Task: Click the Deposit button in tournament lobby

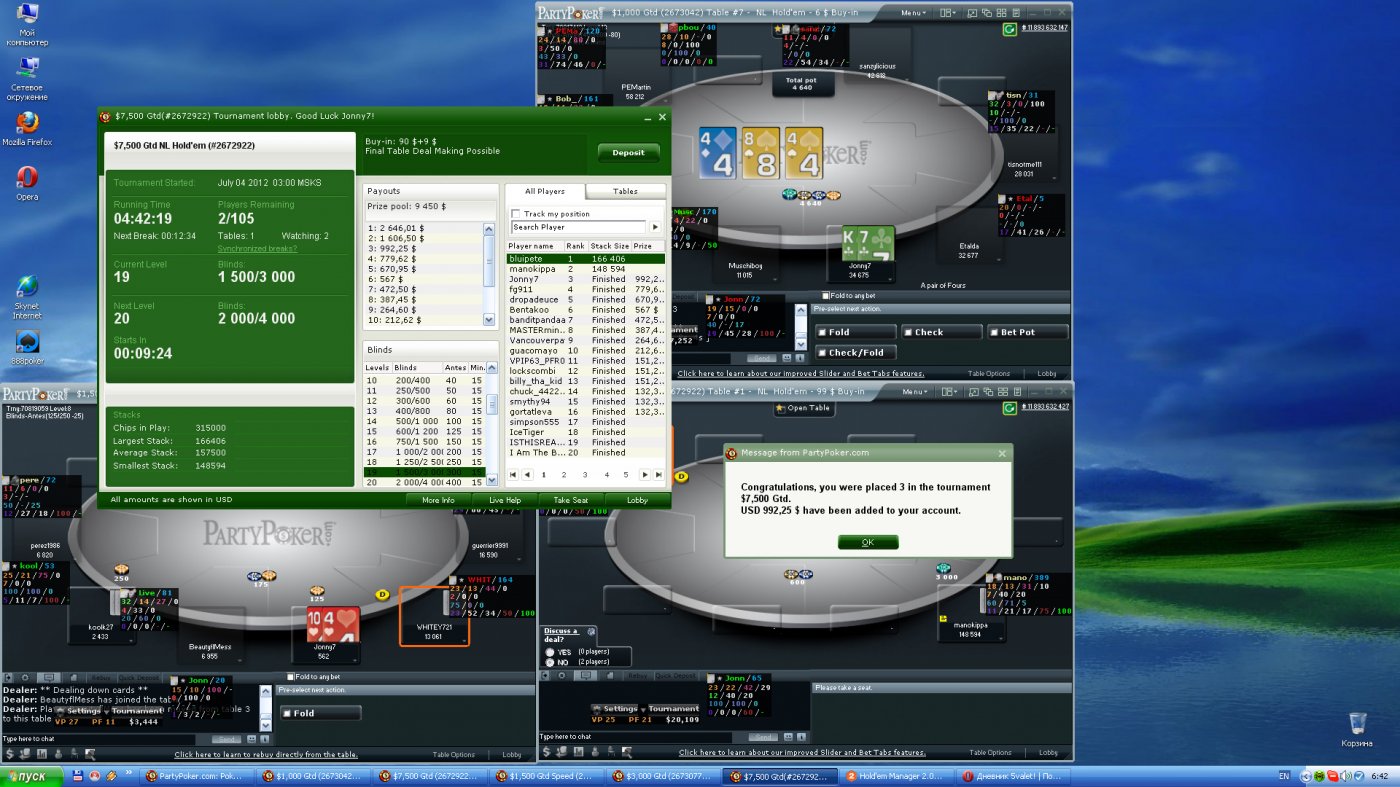Action: pyautogui.click(x=629, y=153)
